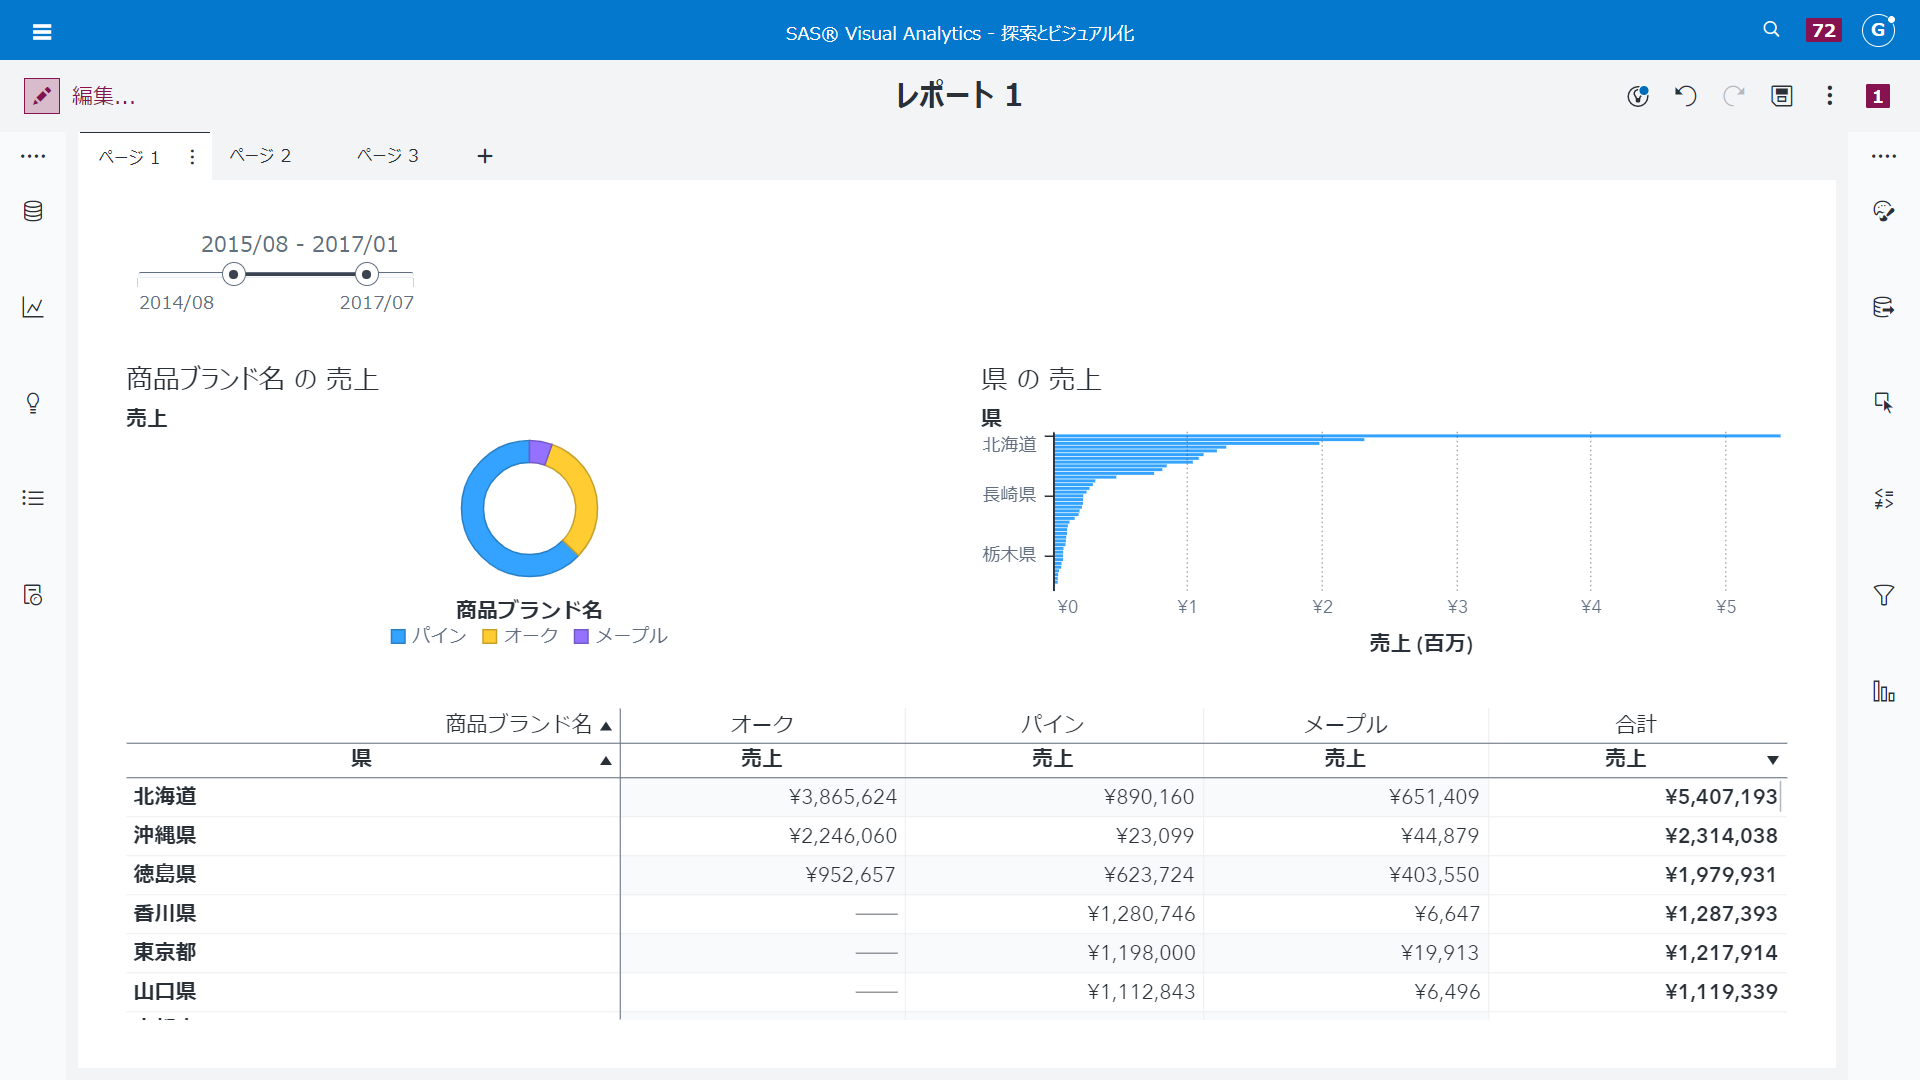Click the 商品ブランド名 の 売上 chart title

252,379
